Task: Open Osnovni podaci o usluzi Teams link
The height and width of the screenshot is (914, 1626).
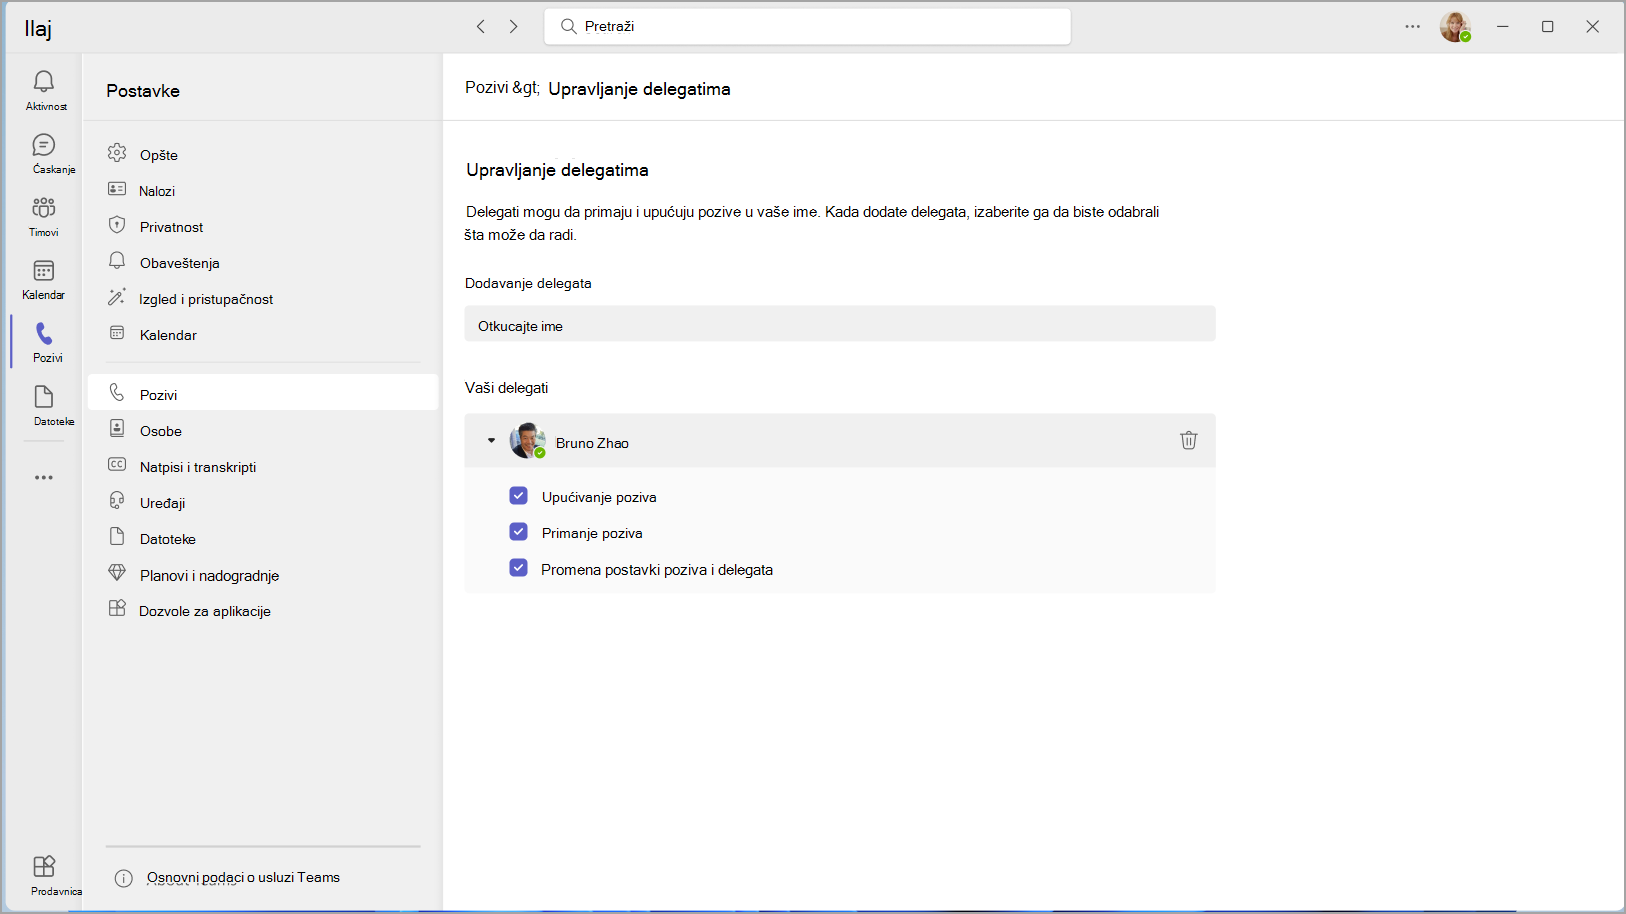Action: [243, 877]
